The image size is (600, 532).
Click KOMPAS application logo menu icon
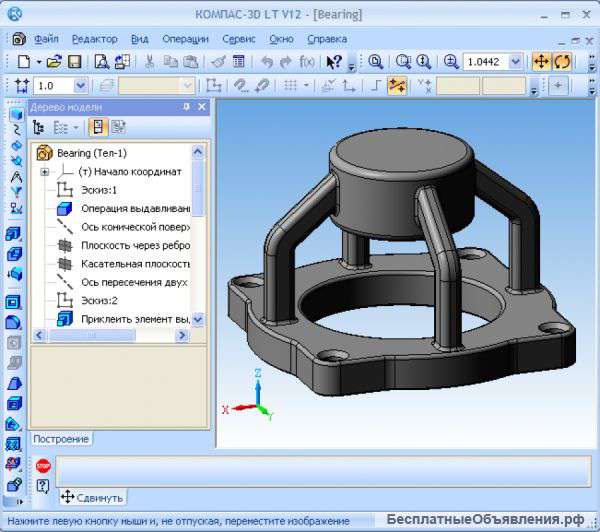point(14,14)
